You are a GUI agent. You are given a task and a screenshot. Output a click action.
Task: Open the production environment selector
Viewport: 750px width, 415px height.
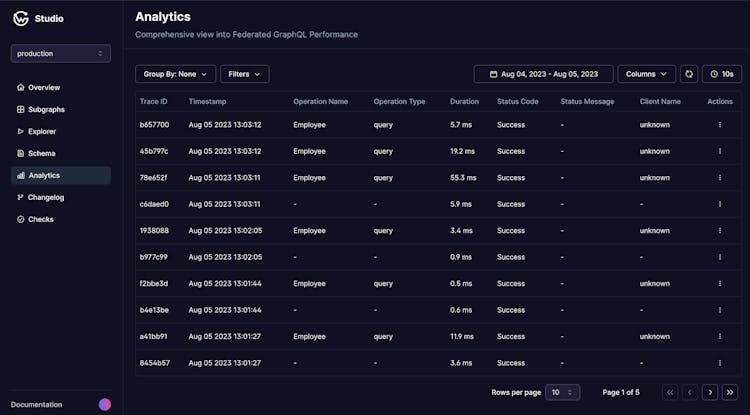61,53
